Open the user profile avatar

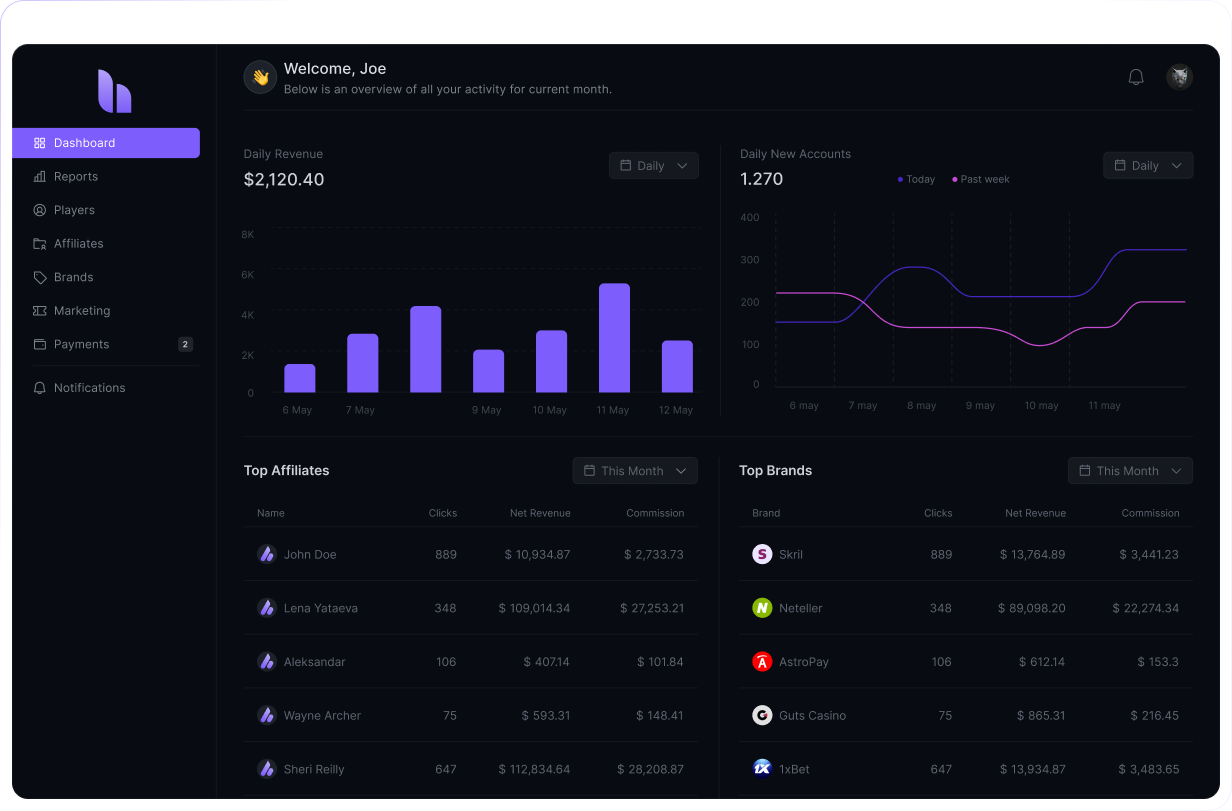tap(1179, 77)
